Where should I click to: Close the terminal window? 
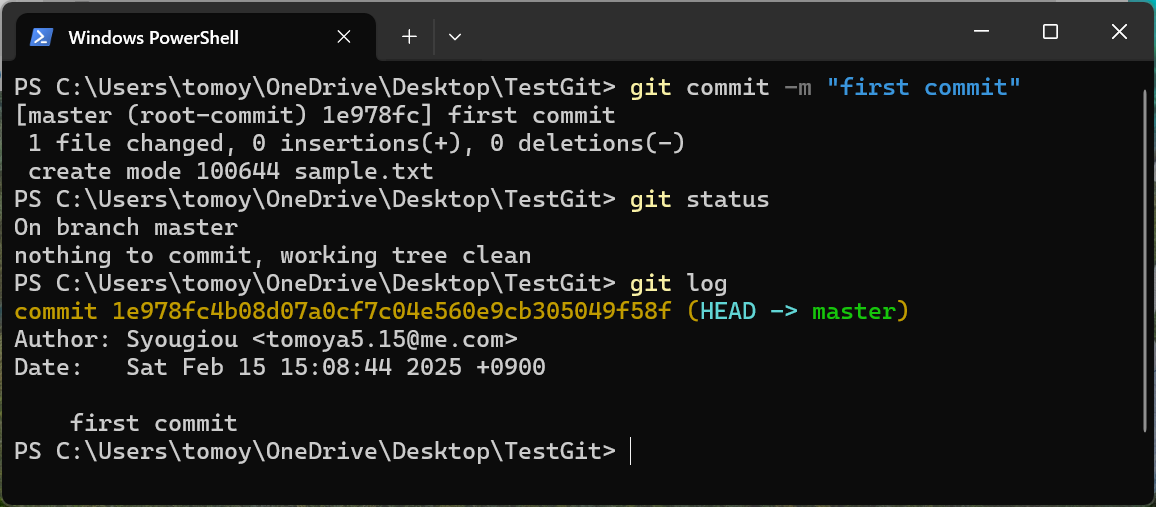(x=1119, y=32)
